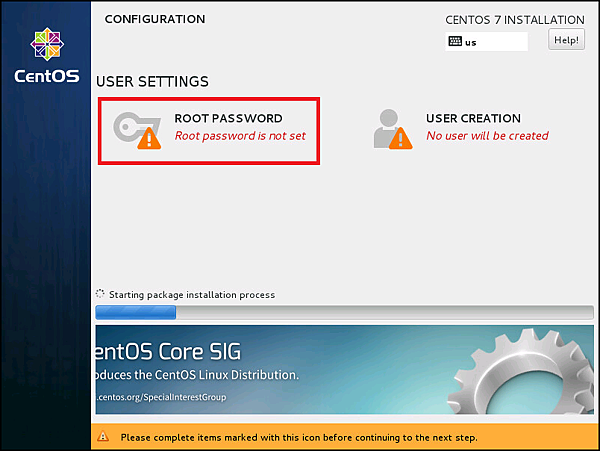The width and height of the screenshot is (600, 451).
Task: Click the orange warning icon in the bottom bar
Action: (104, 438)
